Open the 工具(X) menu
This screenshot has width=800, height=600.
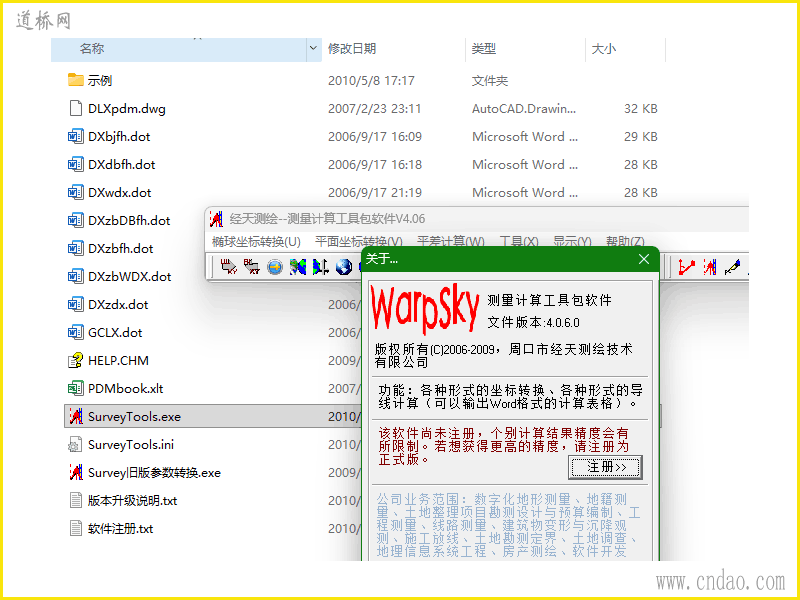pyautogui.click(x=519, y=241)
